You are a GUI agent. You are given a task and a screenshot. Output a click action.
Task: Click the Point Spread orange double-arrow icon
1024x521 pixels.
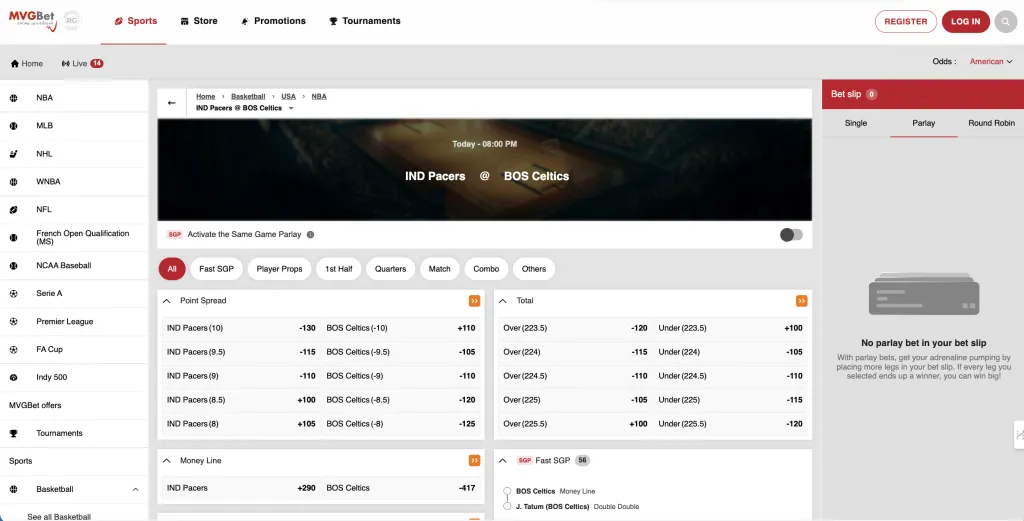coord(474,301)
